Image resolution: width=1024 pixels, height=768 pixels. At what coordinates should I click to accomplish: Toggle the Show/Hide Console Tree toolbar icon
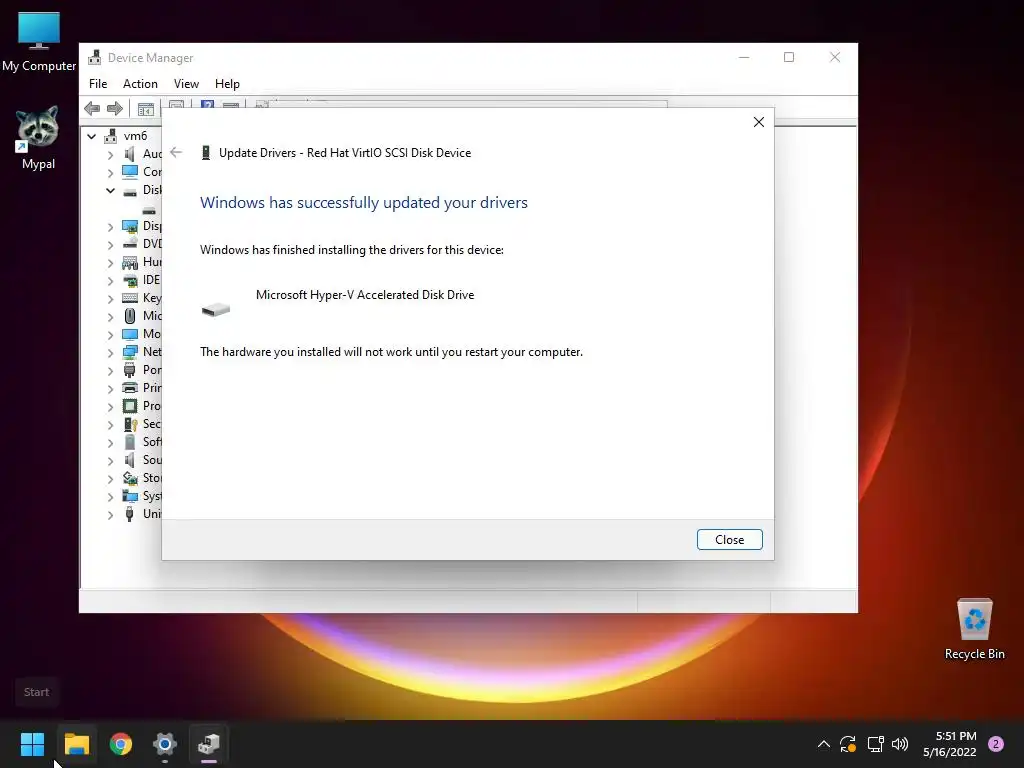click(x=146, y=109)
